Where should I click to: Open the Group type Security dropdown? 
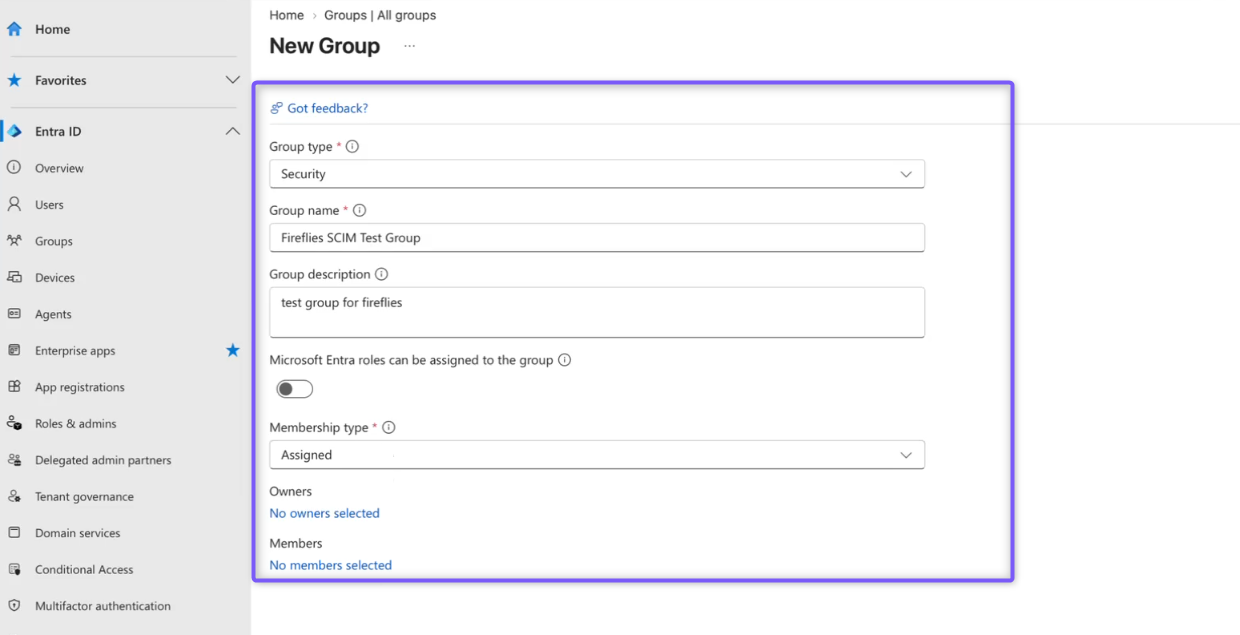point(597,174)
